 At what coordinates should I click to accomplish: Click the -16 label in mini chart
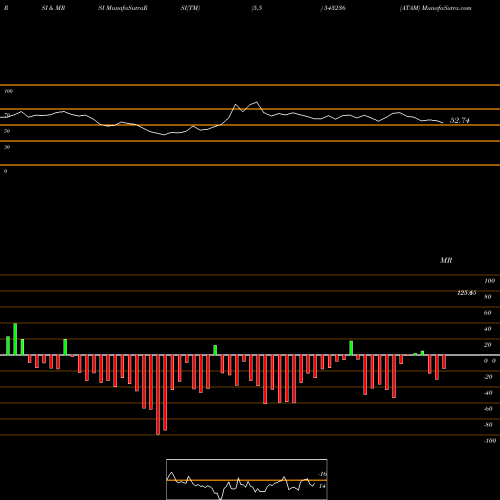click(322, 474)
